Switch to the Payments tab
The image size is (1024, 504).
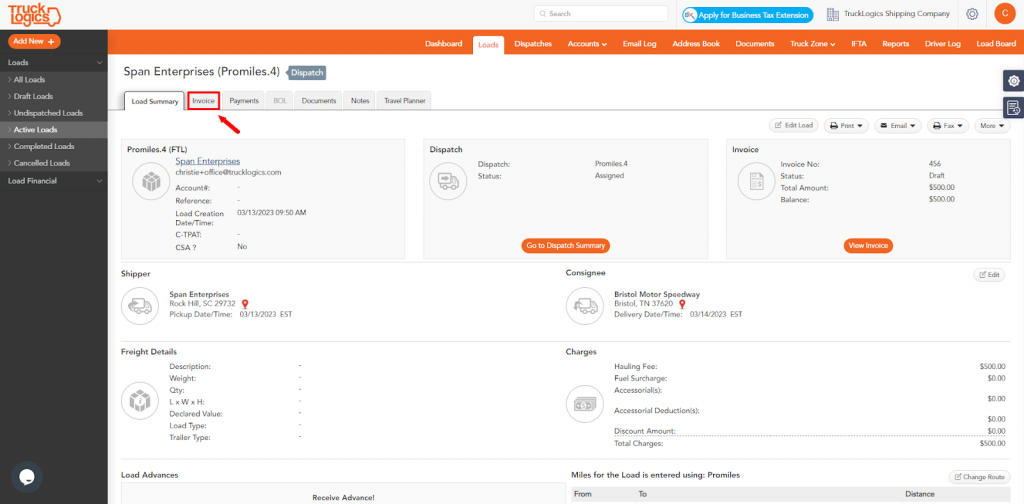pos(244,101)
